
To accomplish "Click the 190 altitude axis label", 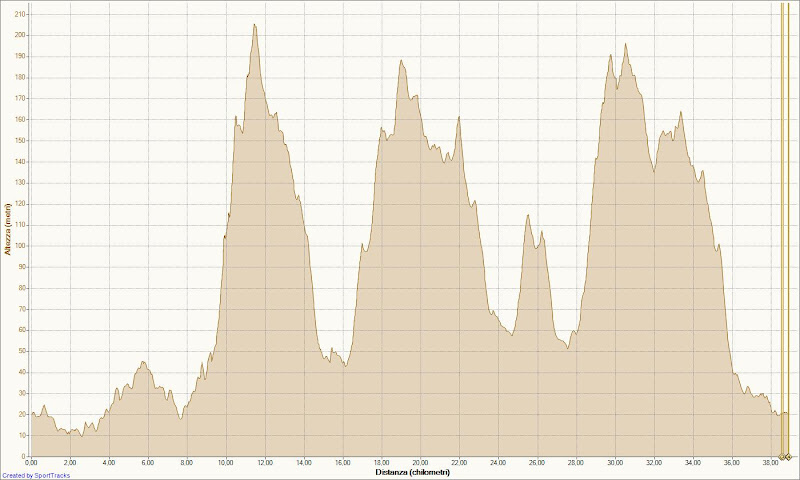I will tap(20, 56).
